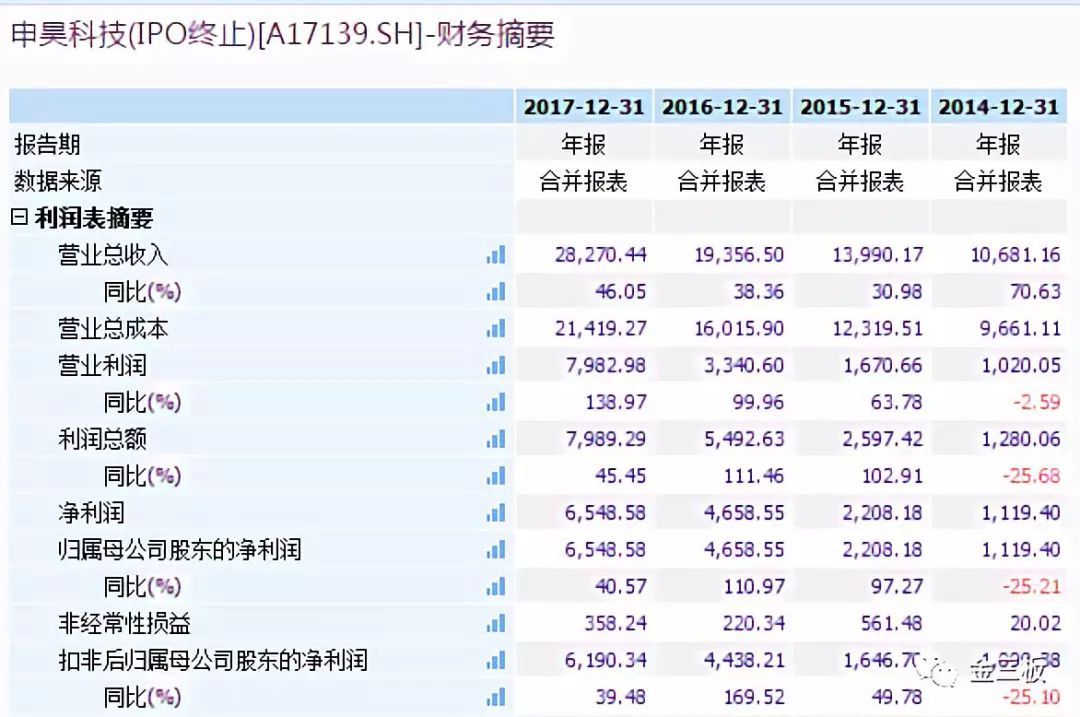The image size is (1080, 717).
Task: Click the 报告期 row label
Action: click(x=48, y=145)
